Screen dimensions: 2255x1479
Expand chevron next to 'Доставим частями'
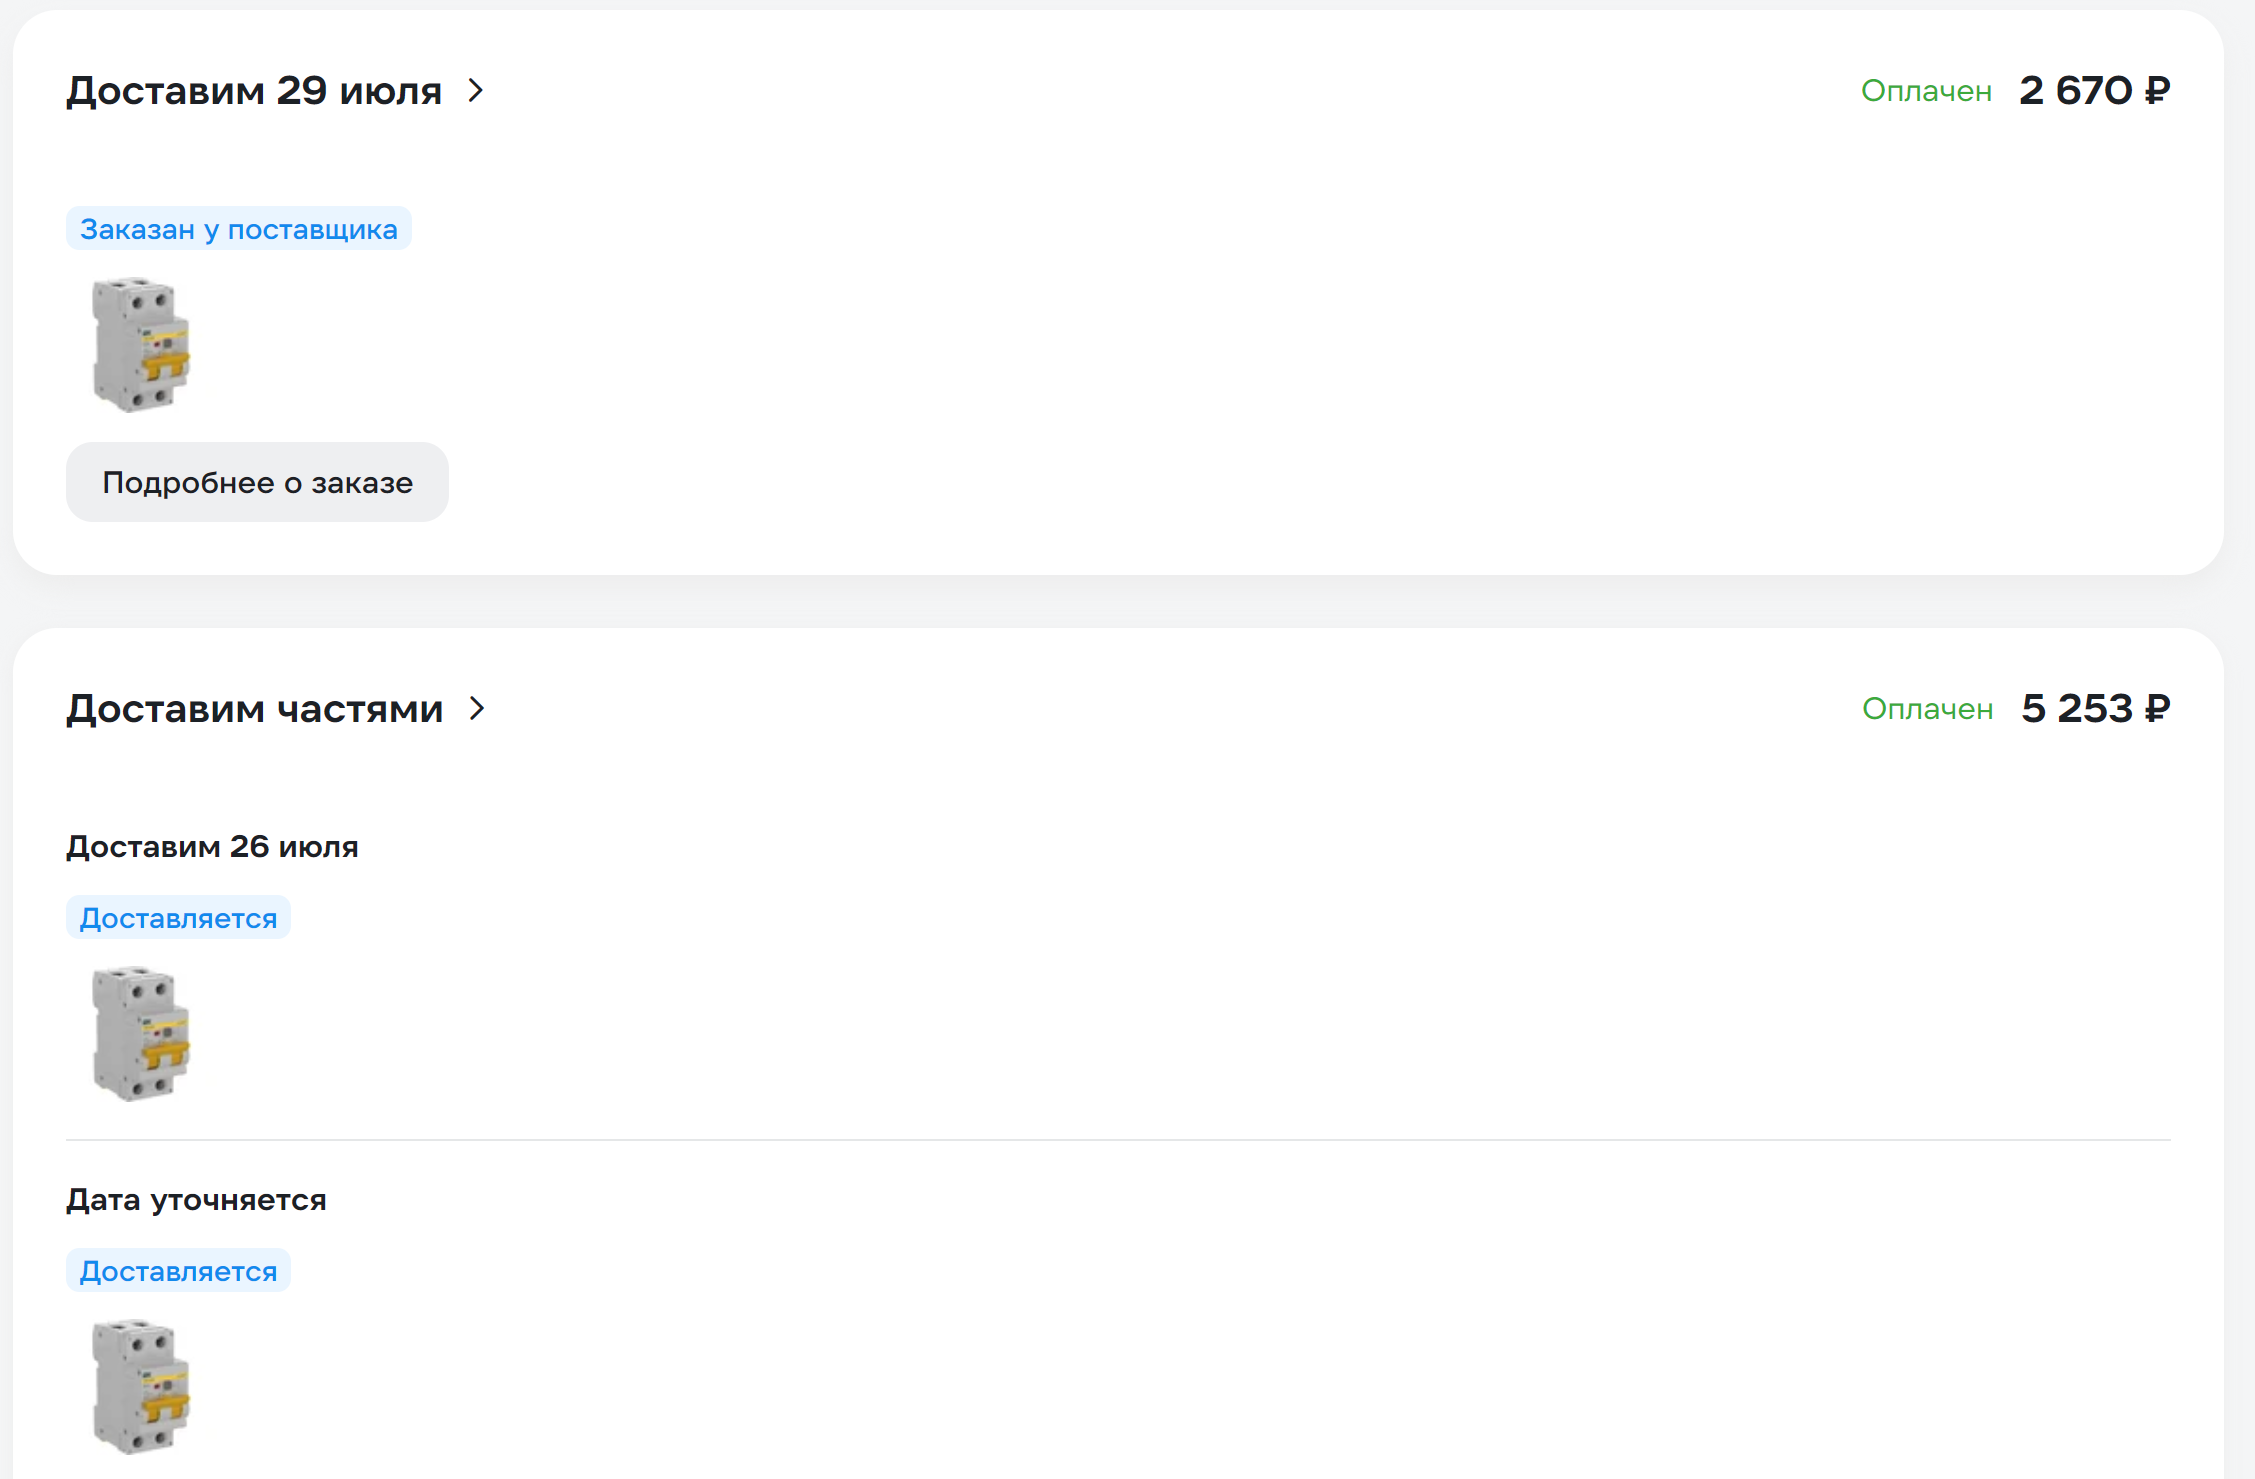click(x=477, y=709)
